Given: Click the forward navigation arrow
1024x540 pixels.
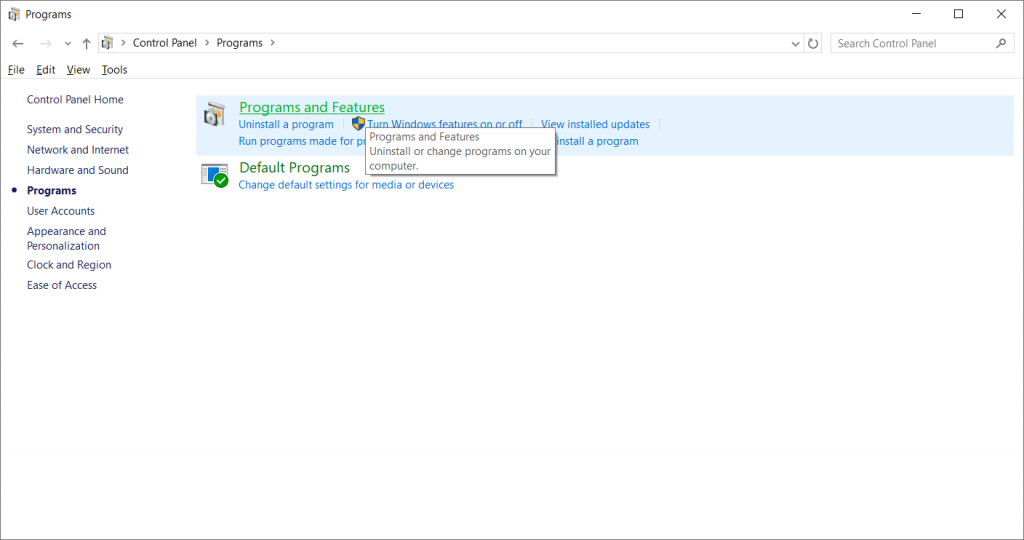Looking at the screenshot, I should [x=46, y=43].
